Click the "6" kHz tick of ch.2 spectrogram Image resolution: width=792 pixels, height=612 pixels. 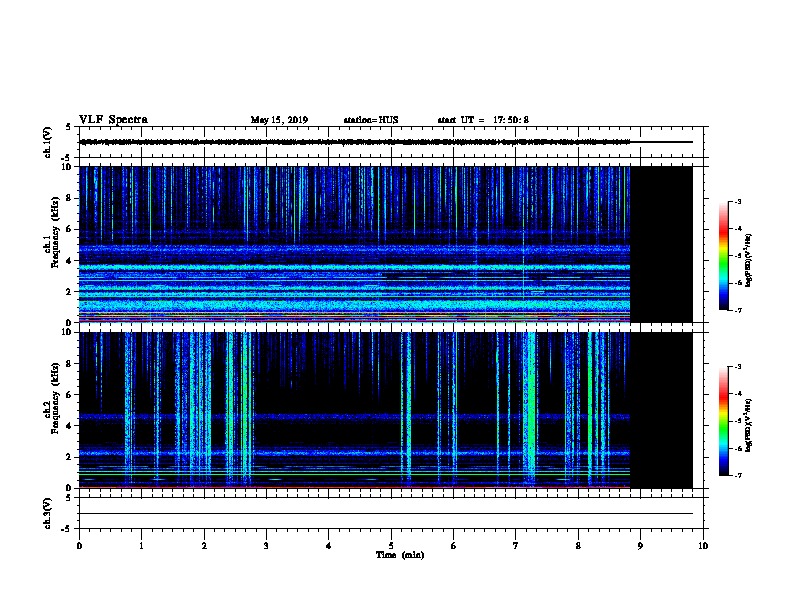70,395
